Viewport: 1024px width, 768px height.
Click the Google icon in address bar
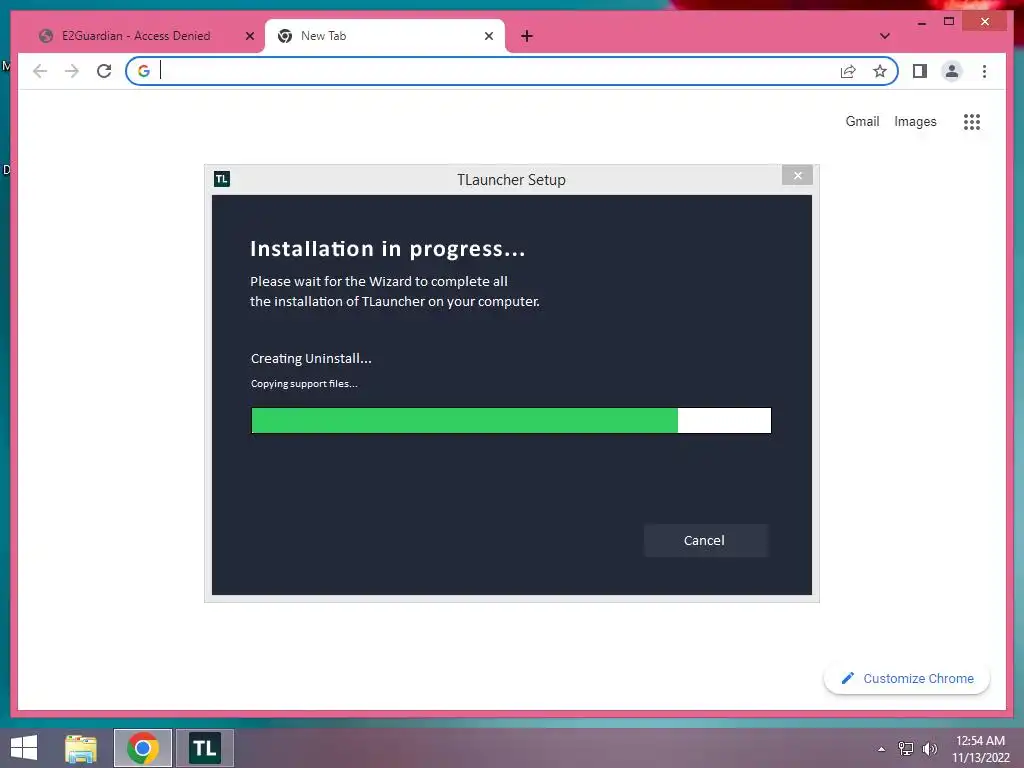[144, 71]
